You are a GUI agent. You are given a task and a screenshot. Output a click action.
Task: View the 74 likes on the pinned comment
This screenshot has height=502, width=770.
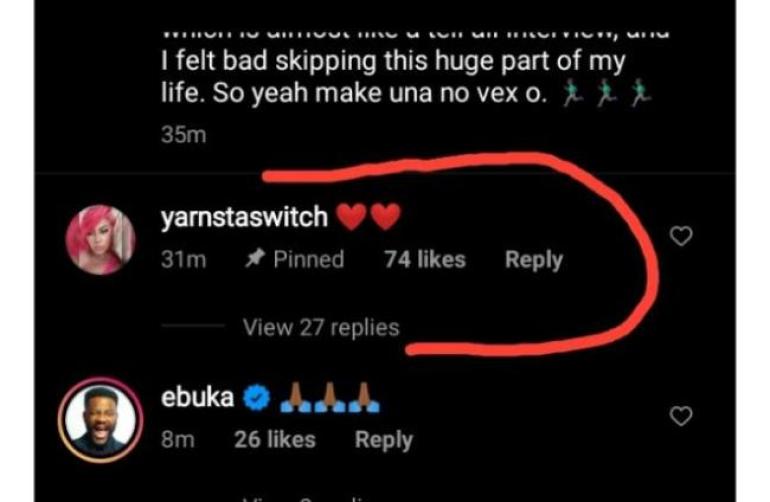[x=425, y=260]
